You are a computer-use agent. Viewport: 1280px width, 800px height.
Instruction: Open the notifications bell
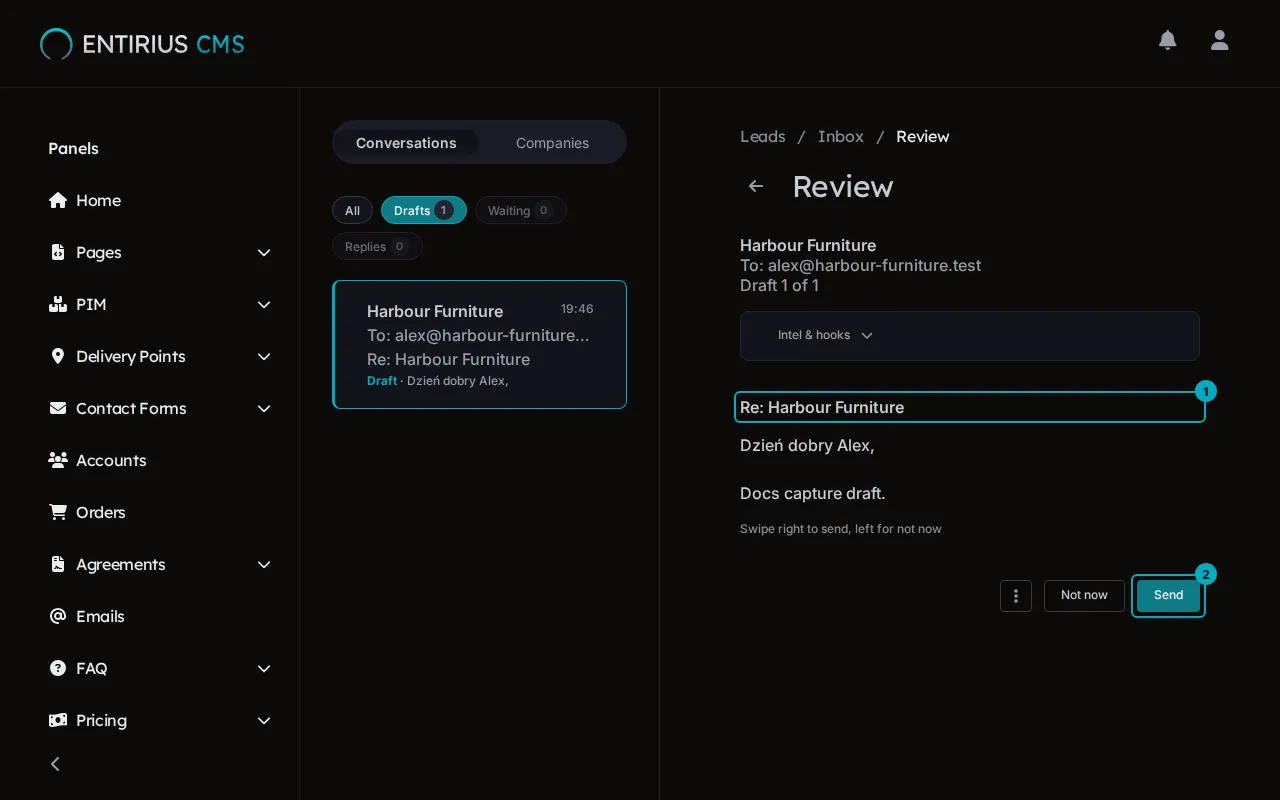[x=1167, y=40]
